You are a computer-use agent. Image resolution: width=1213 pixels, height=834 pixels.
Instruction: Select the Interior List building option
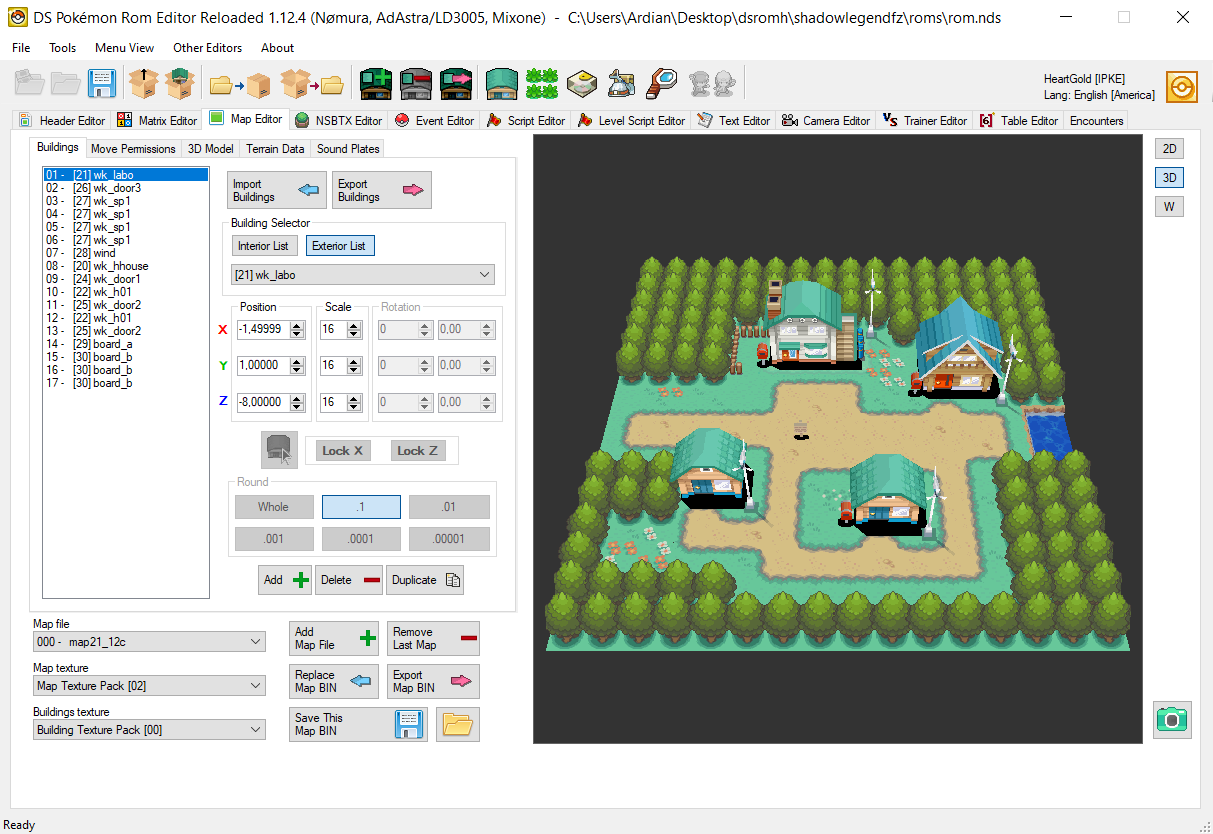pyautogui.click(x=263, y=246)
